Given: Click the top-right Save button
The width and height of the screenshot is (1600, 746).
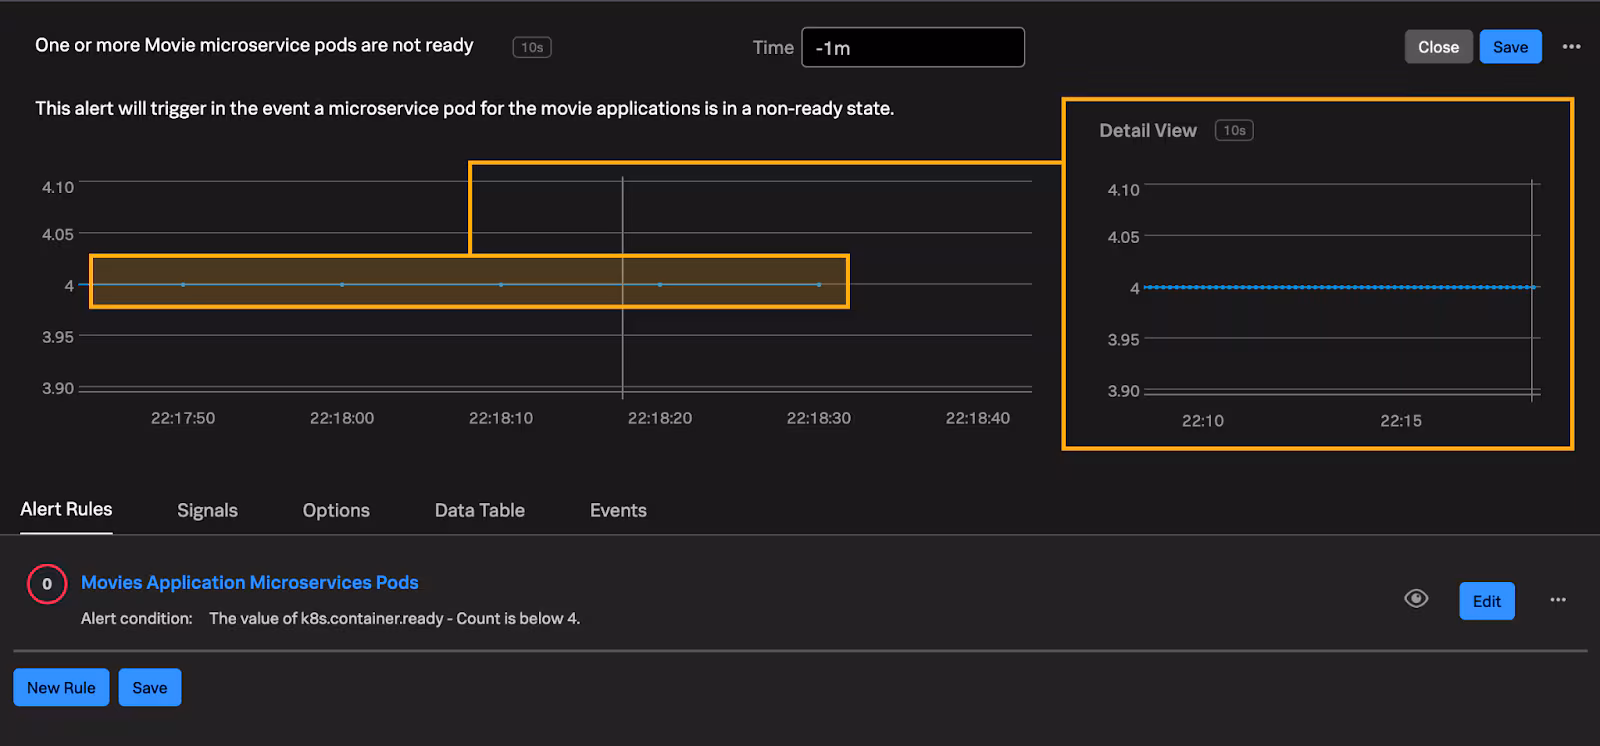Looking at the screenshot, I should point(1510,47).
